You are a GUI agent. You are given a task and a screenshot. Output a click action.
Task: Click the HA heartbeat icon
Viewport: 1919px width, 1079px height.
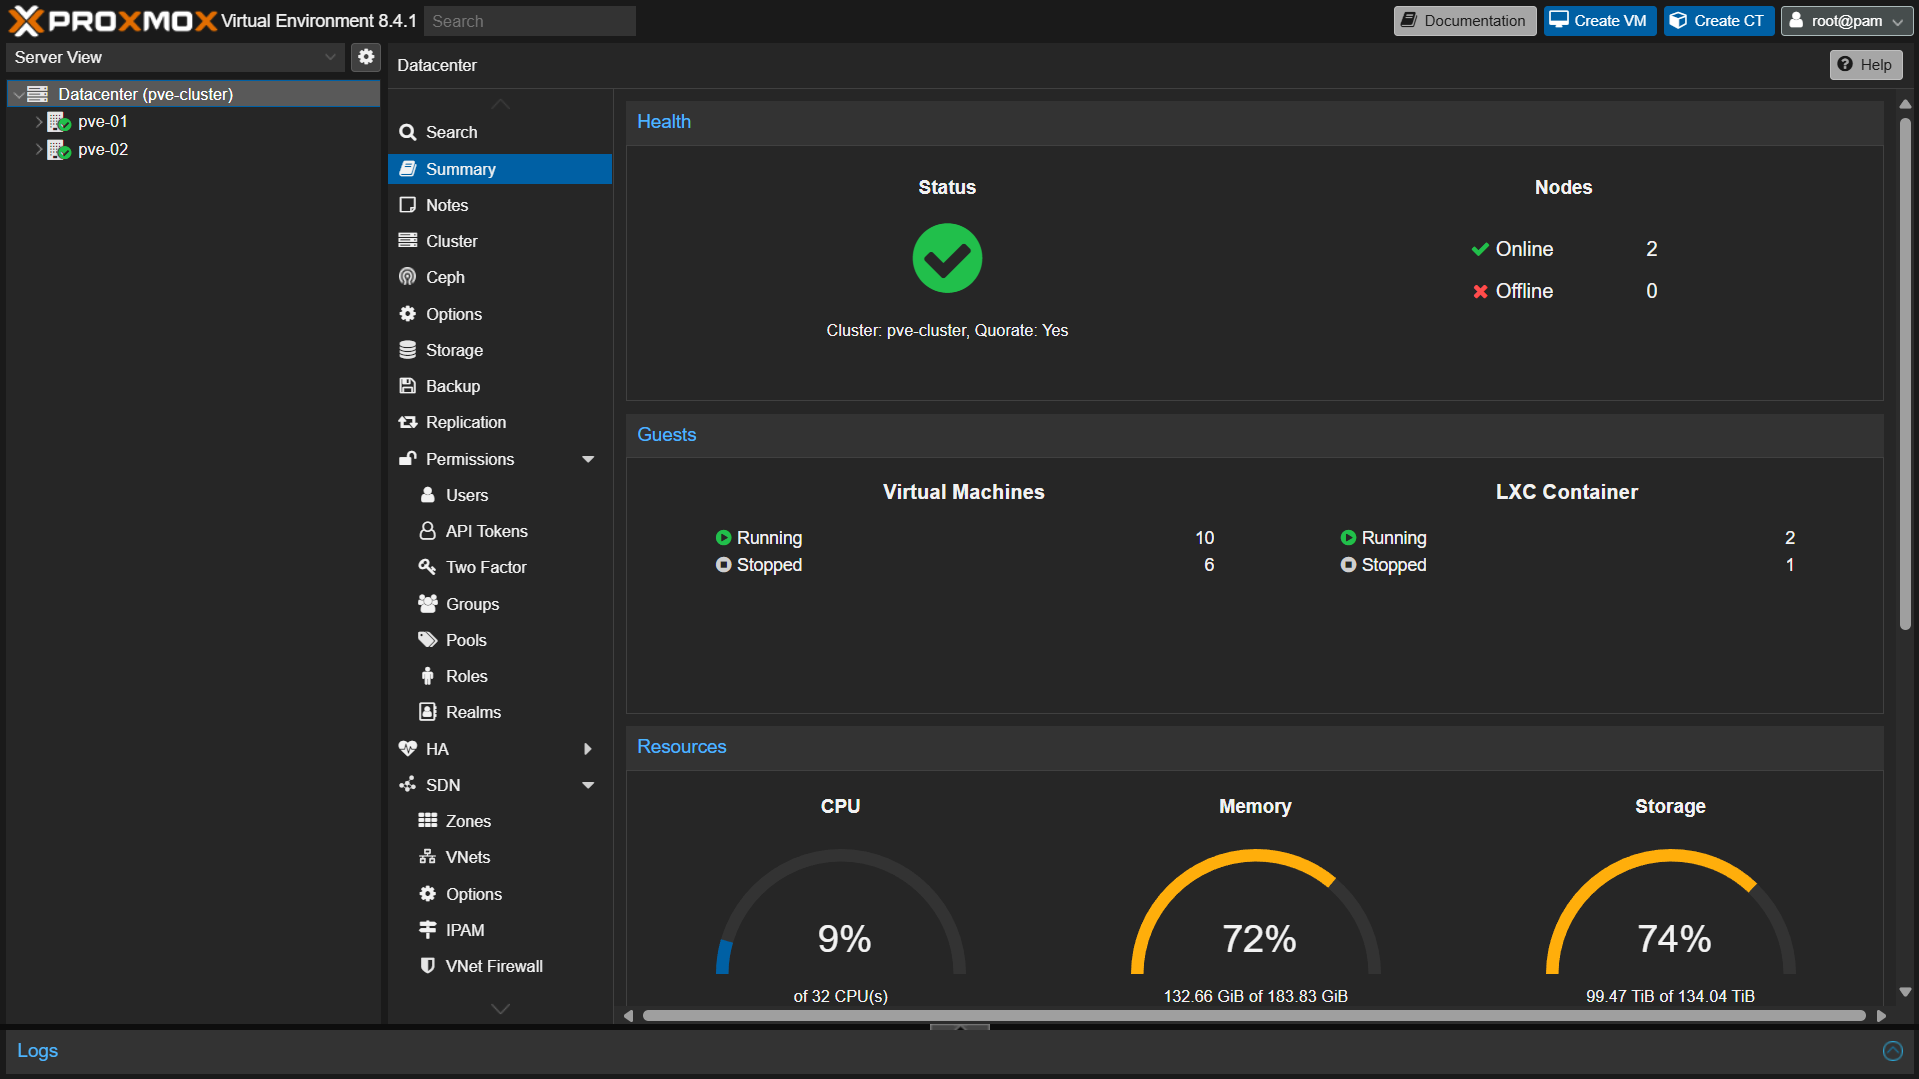click(x=408, y=749)
